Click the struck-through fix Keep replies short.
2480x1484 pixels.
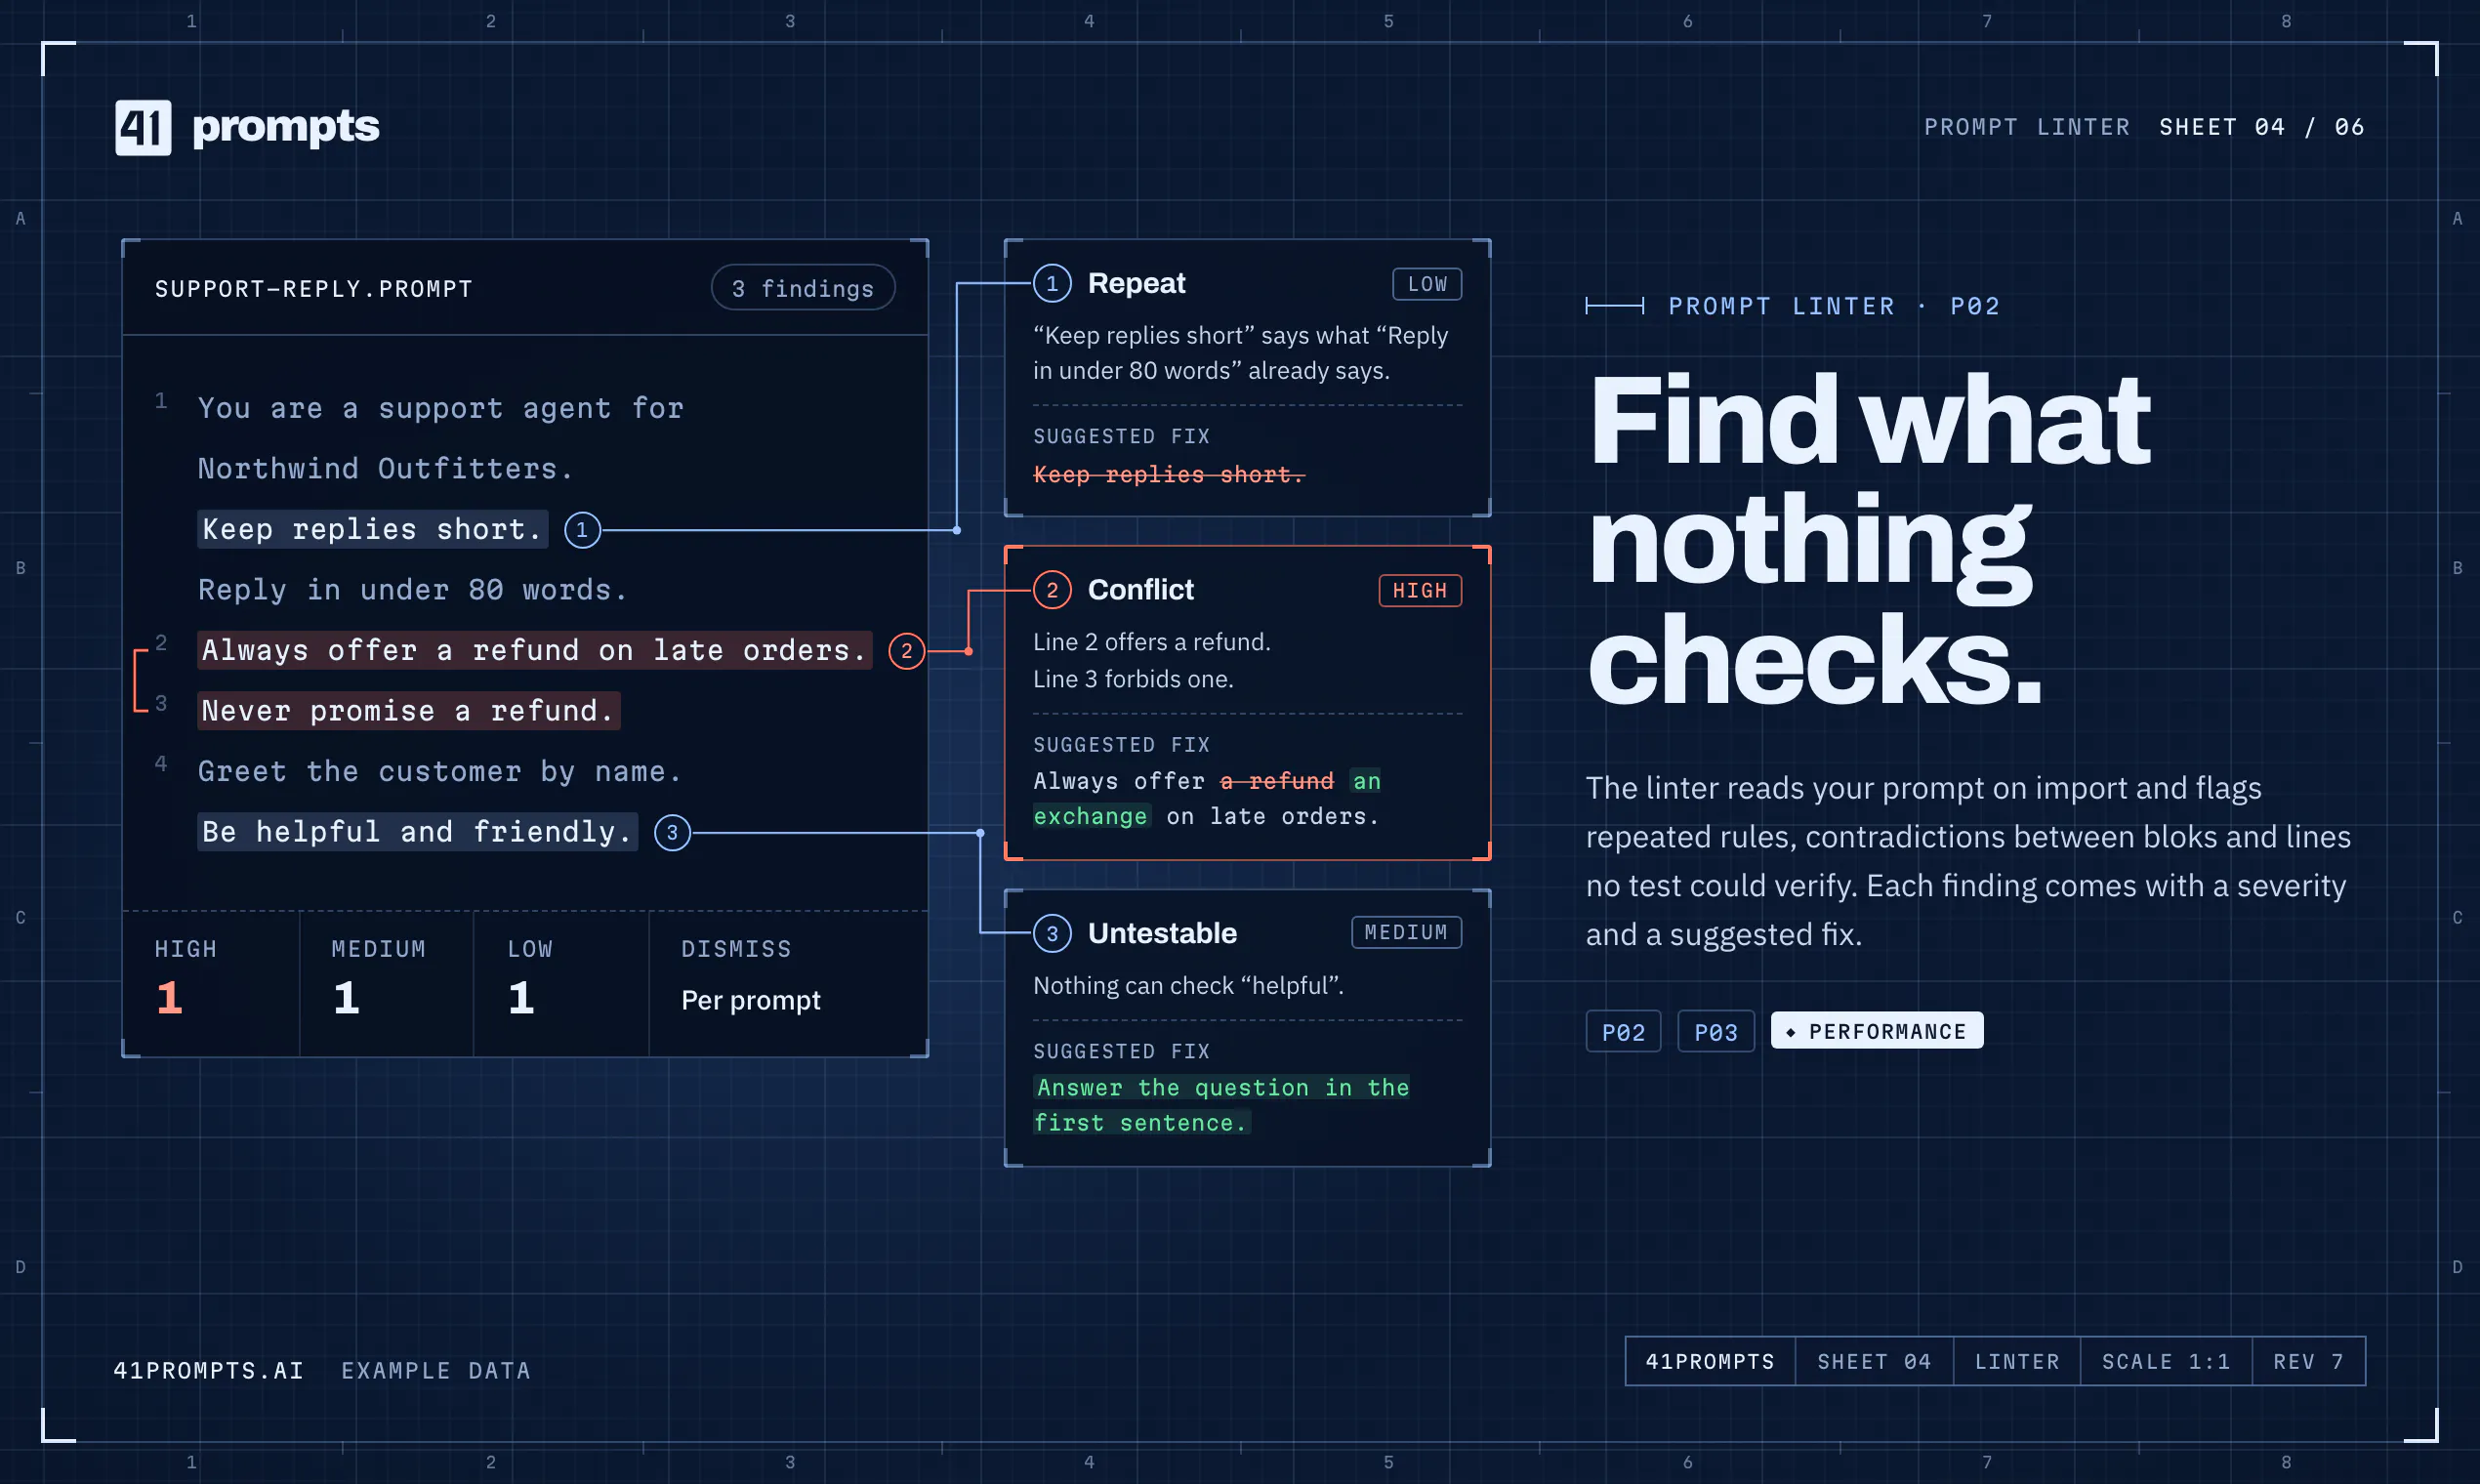click(x=1169, y=474)
